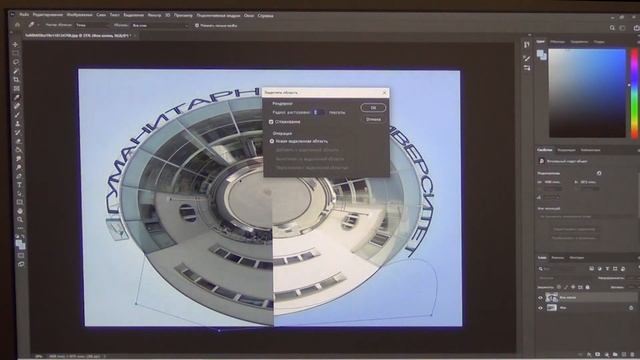The width and height of the screenshot is (640, 360).
Task: Select the Rectangular Marquee tool
Action: point(16,53)
